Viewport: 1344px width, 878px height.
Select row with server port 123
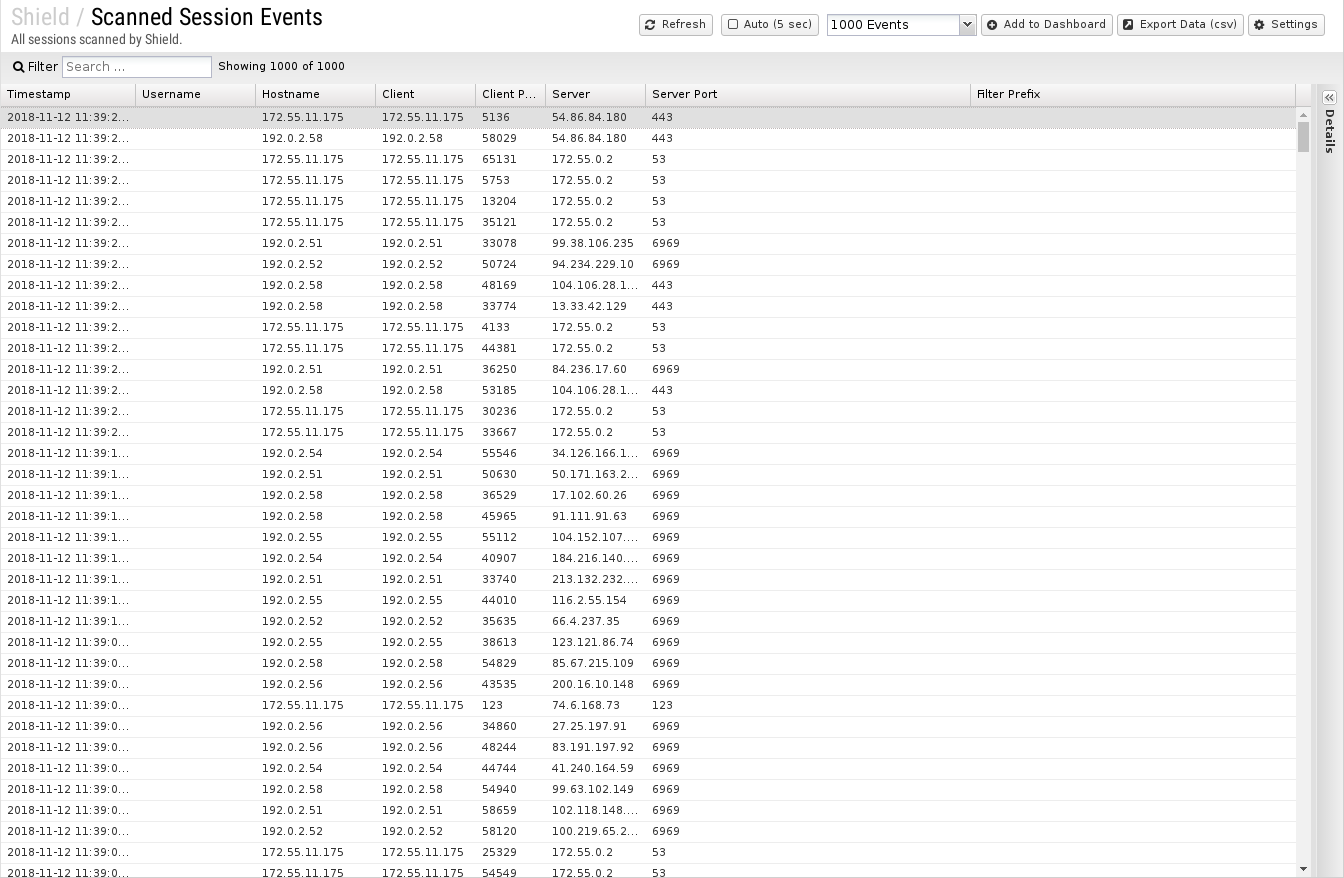click(x=662, y=705)
